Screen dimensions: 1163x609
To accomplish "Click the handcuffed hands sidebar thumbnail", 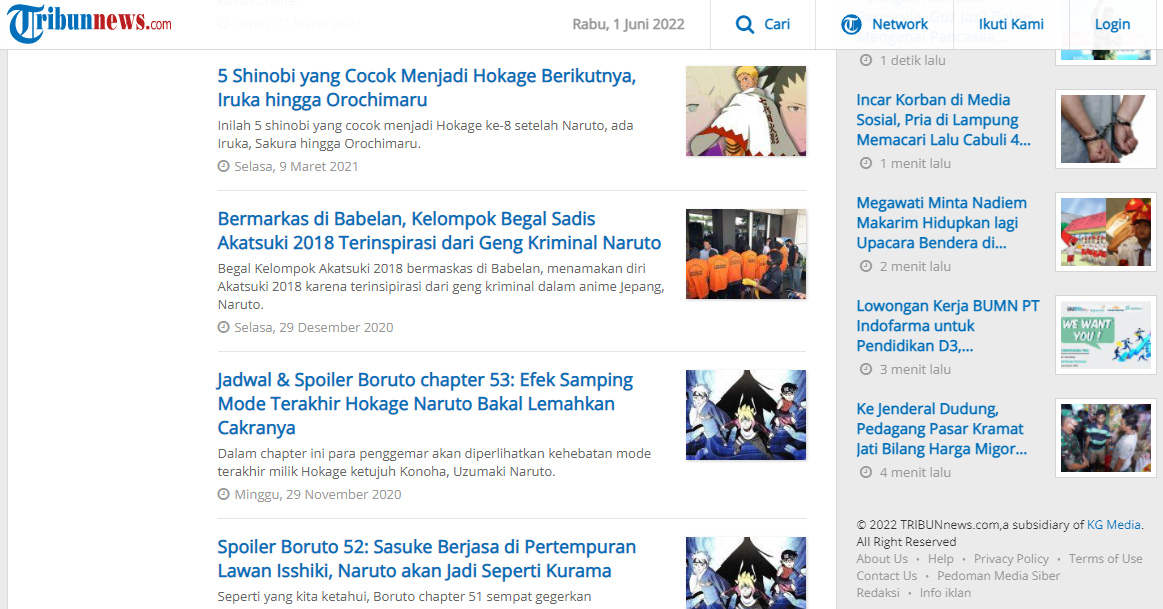I will point(1106,129).
